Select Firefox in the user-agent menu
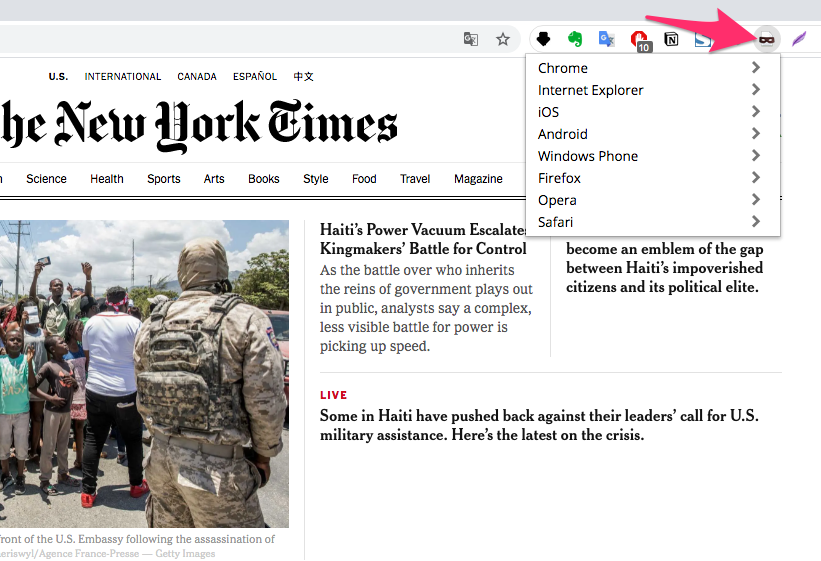Image resolution: width=821 pixels, height=561 pixels. coord(652,178)
